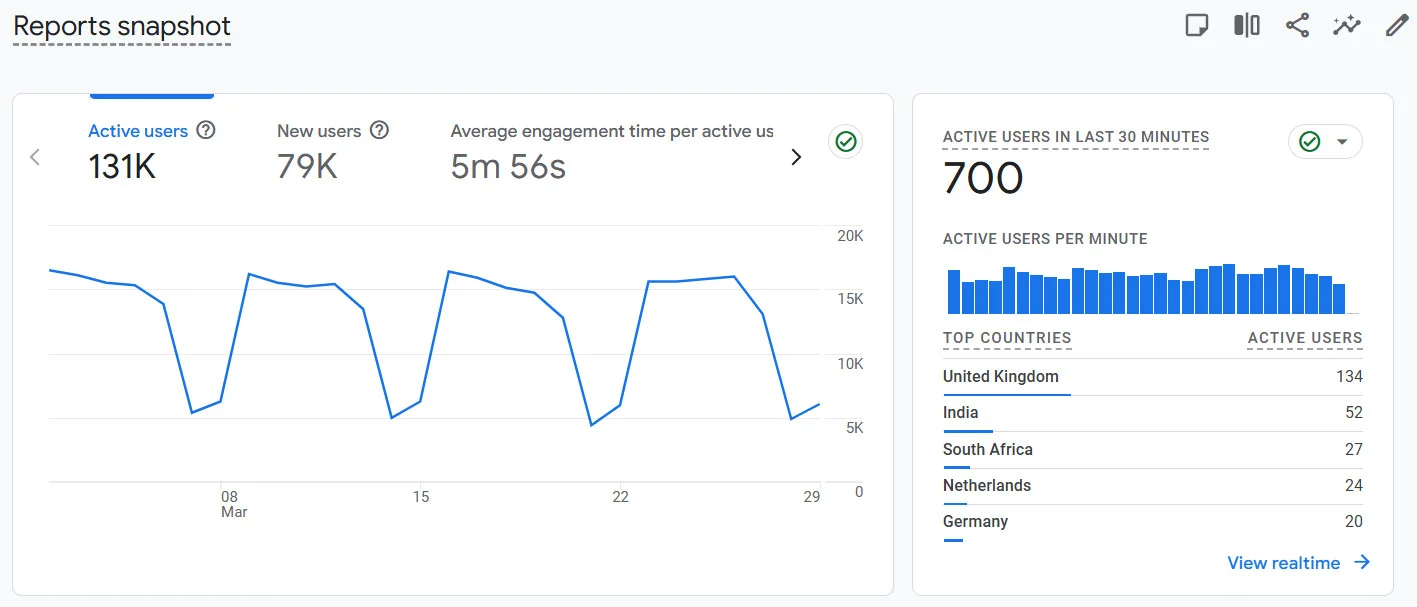The width and height of the screenshot is (1417, 607).
Task: Open the realtime data quality dropdown arrow
Action: click(x=1343, y=141)
